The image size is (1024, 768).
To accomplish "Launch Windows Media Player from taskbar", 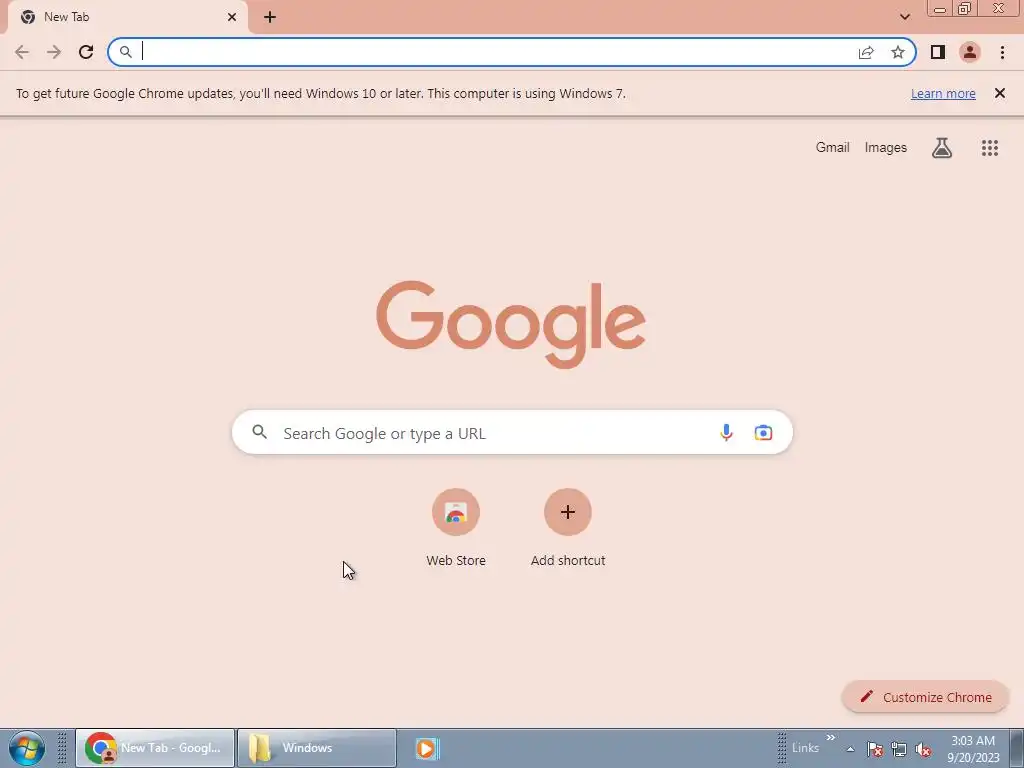I will click(426, 748).
